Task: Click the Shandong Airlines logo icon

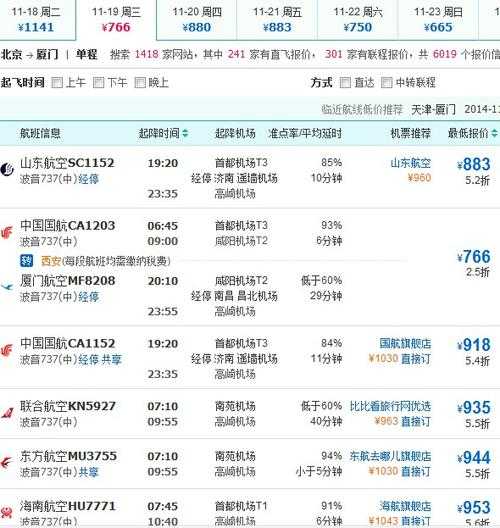Action: coord(7,169)
